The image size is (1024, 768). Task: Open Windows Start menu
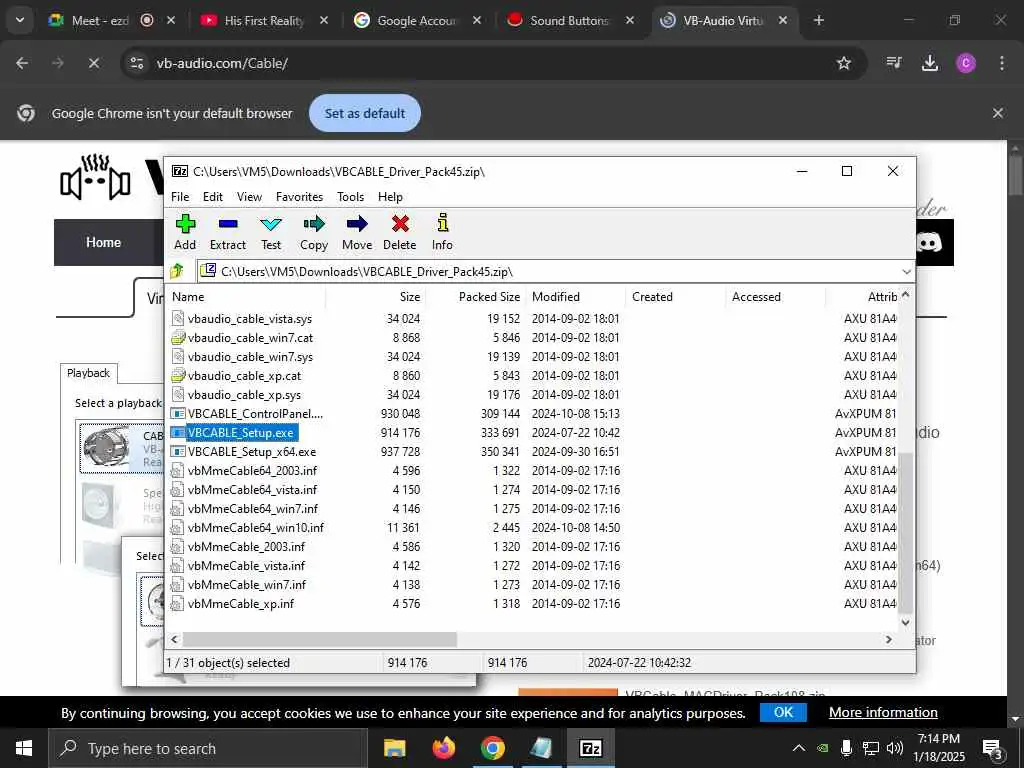click(24, 748)
